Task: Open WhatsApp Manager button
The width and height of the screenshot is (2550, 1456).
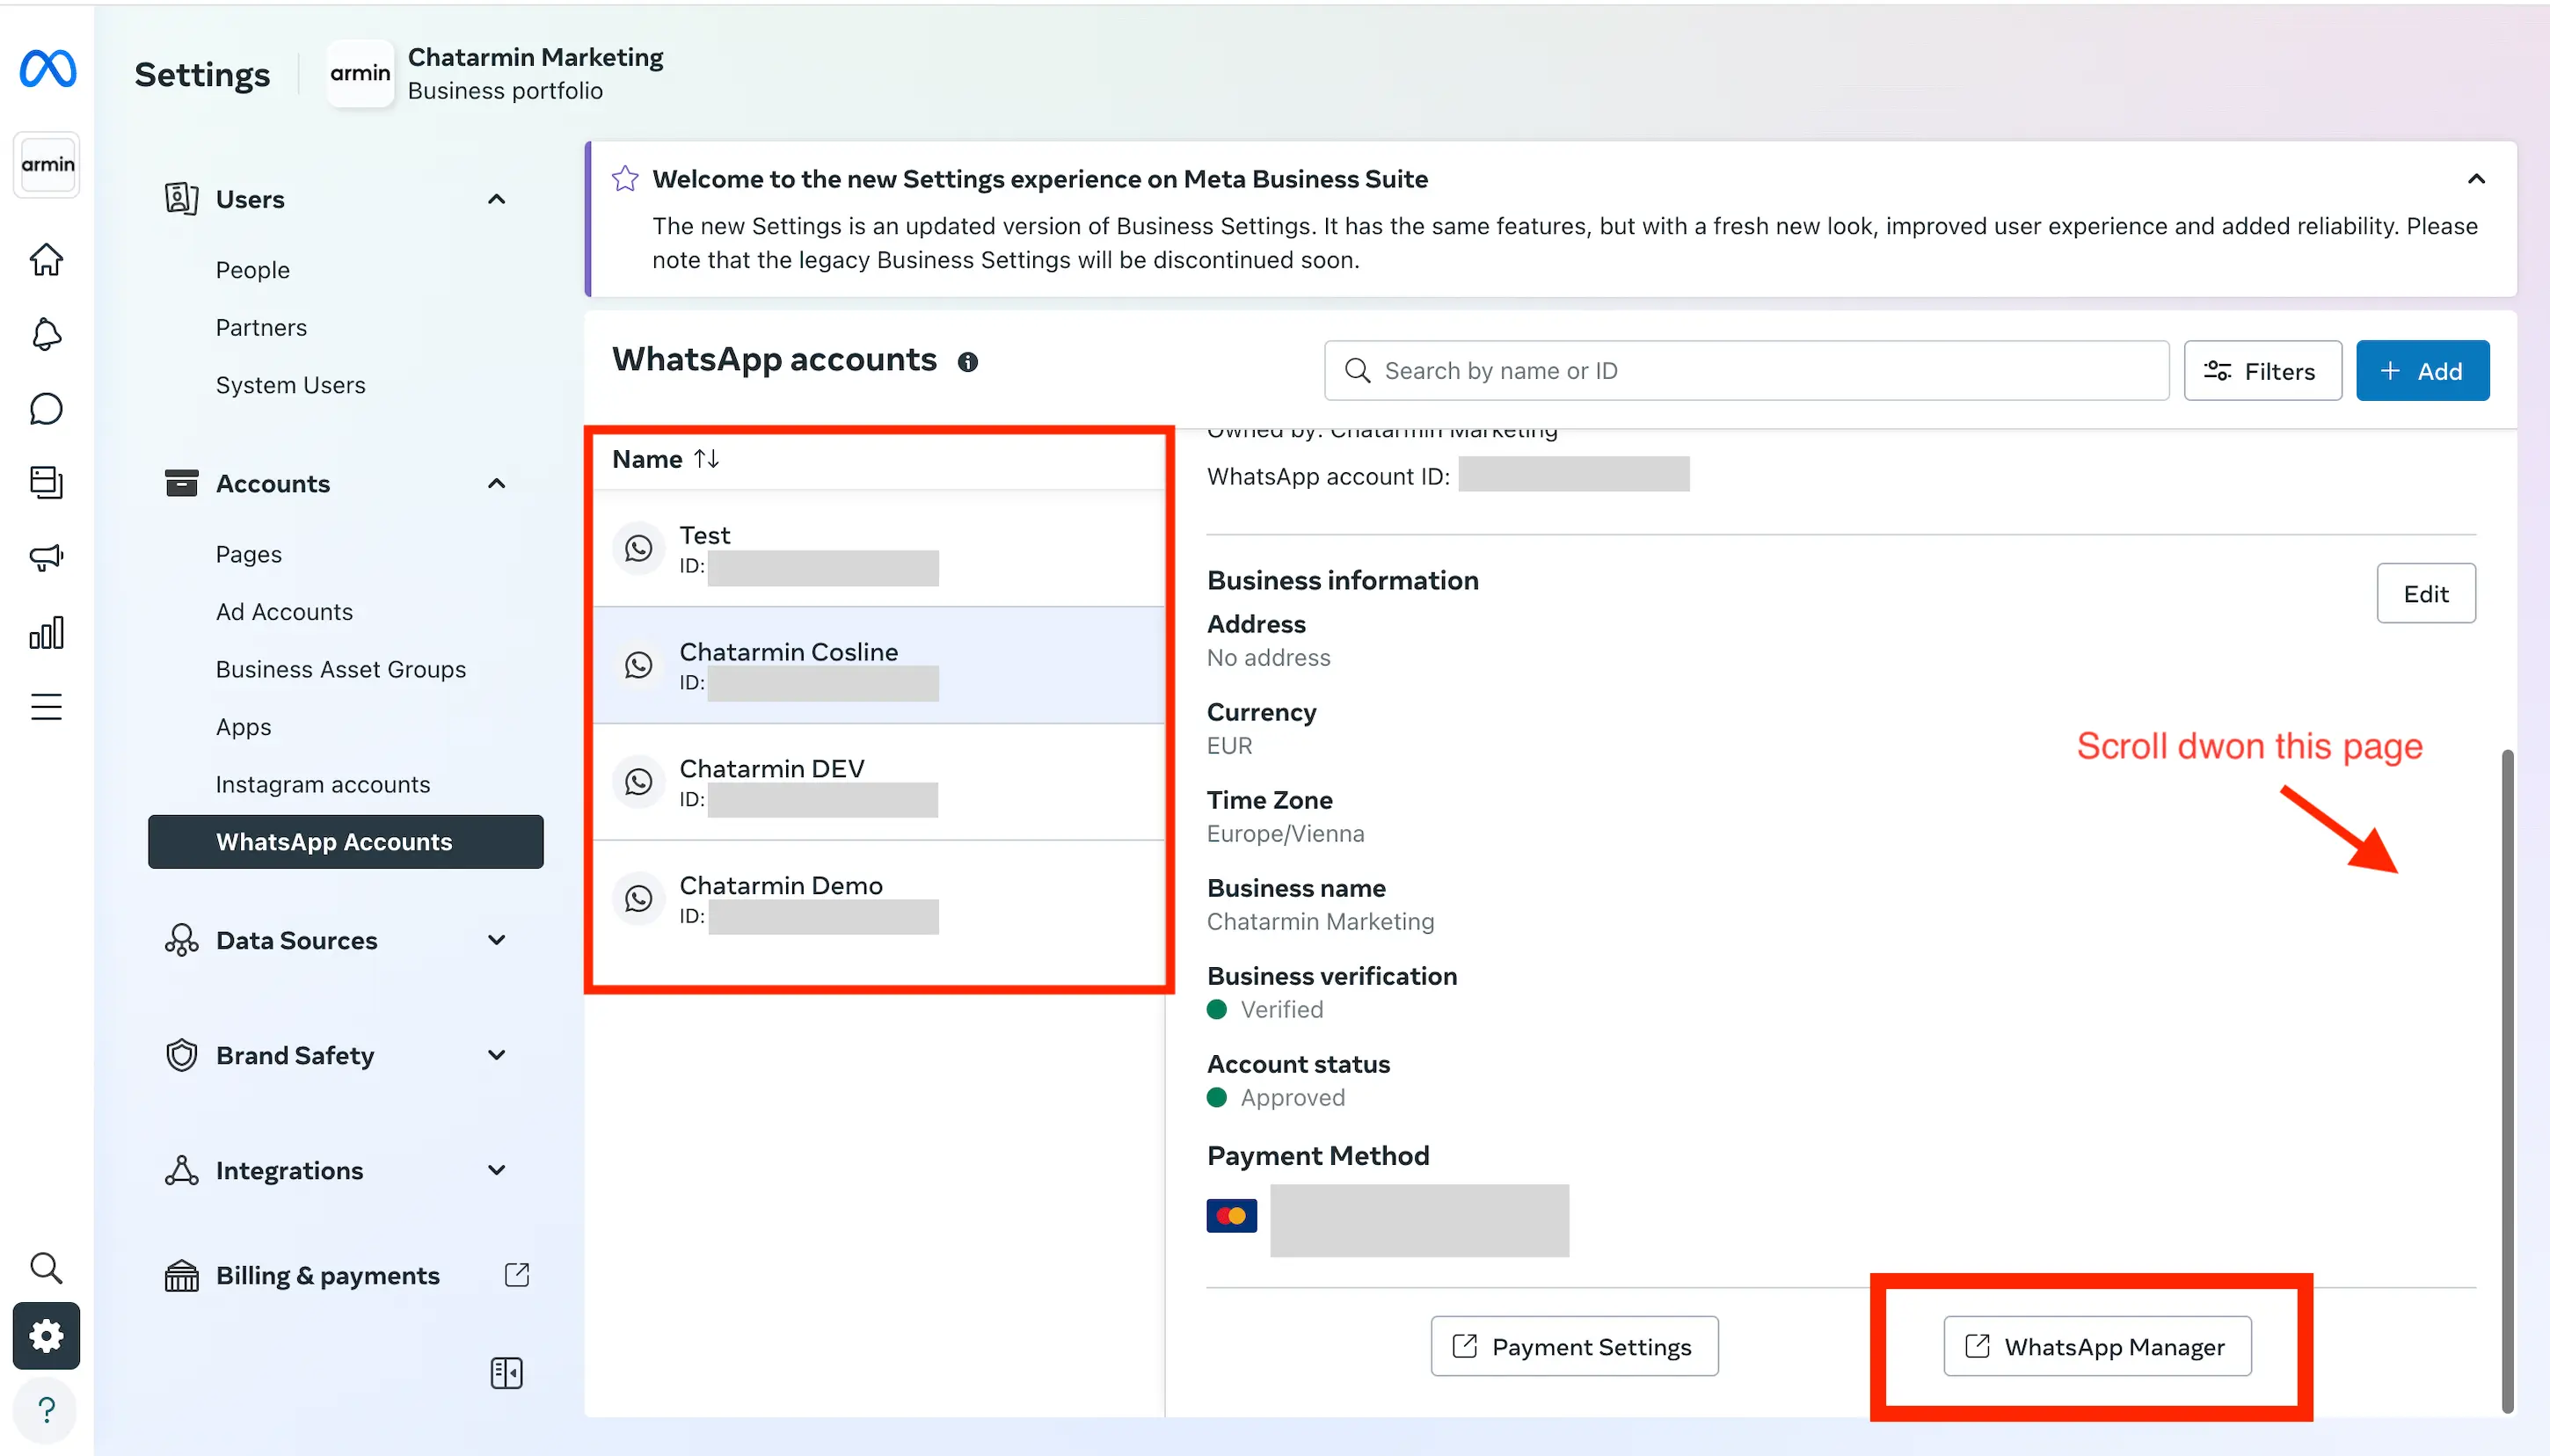Action: click(2097, 1347)
